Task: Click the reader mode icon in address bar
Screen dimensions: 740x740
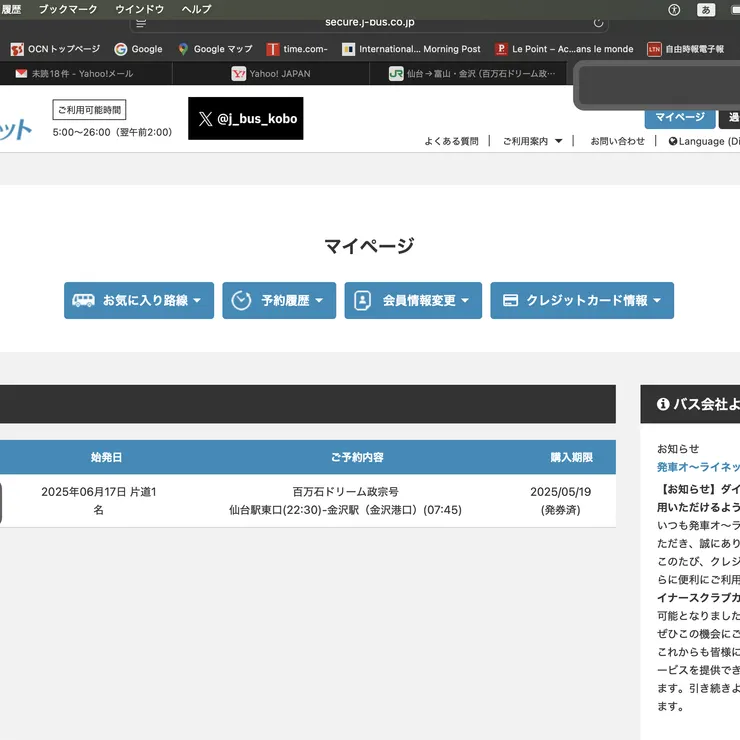Action: click(x=140, y=22)
